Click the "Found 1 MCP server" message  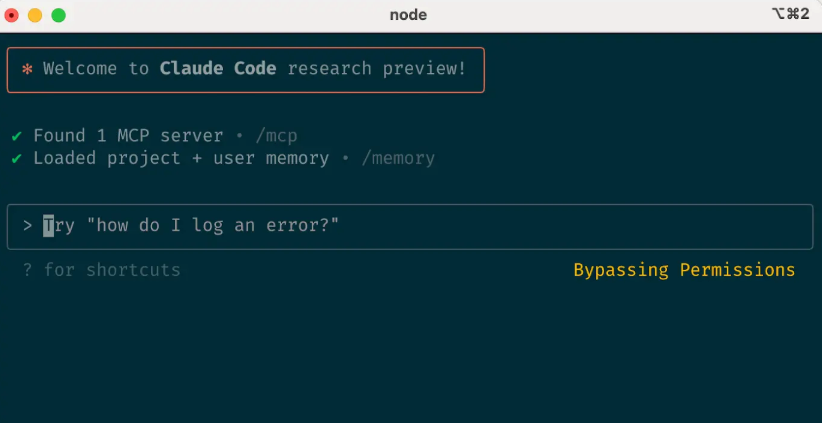pyautogui.click(x=128, y=135)
